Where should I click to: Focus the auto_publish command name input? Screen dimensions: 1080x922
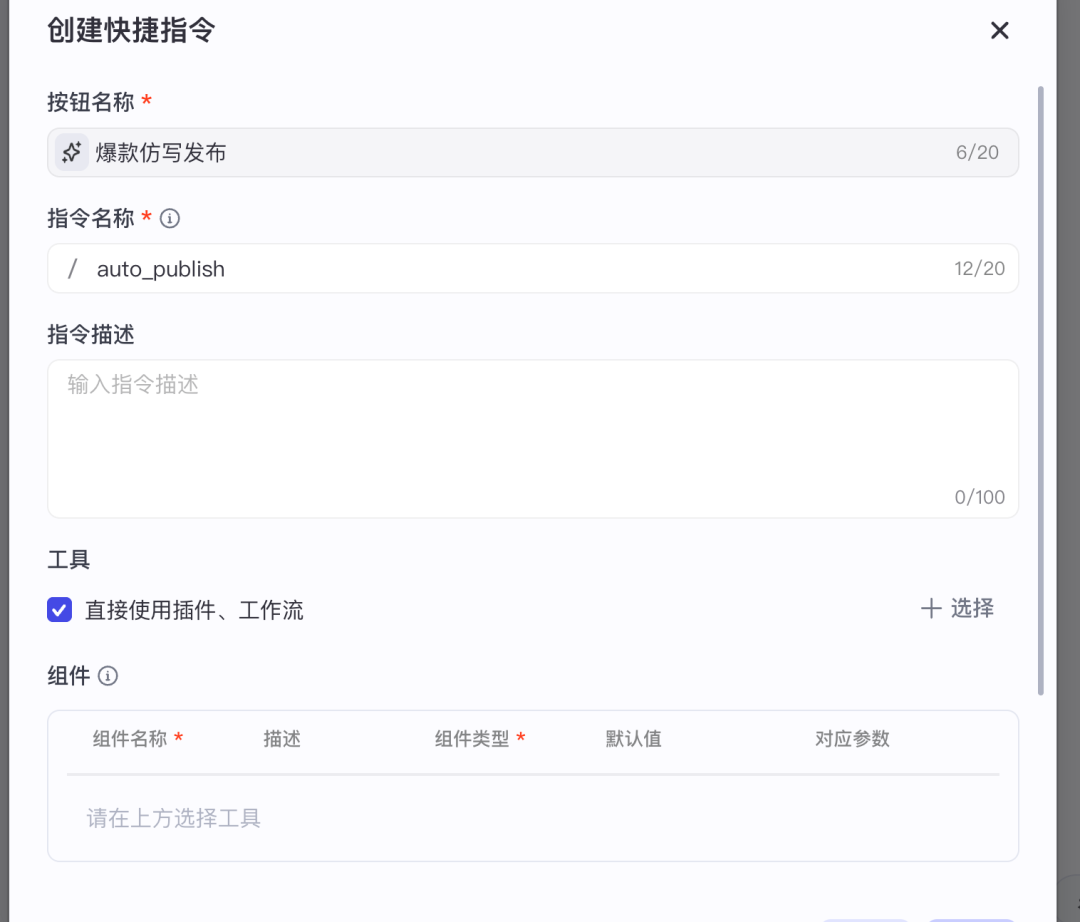tap(500, 269)
